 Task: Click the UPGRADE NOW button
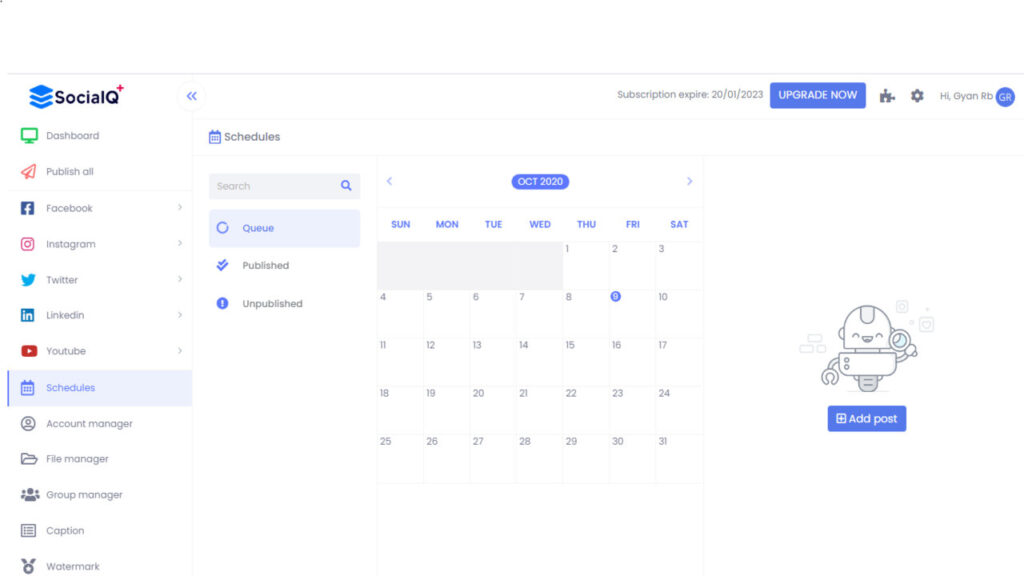(817, 95)
